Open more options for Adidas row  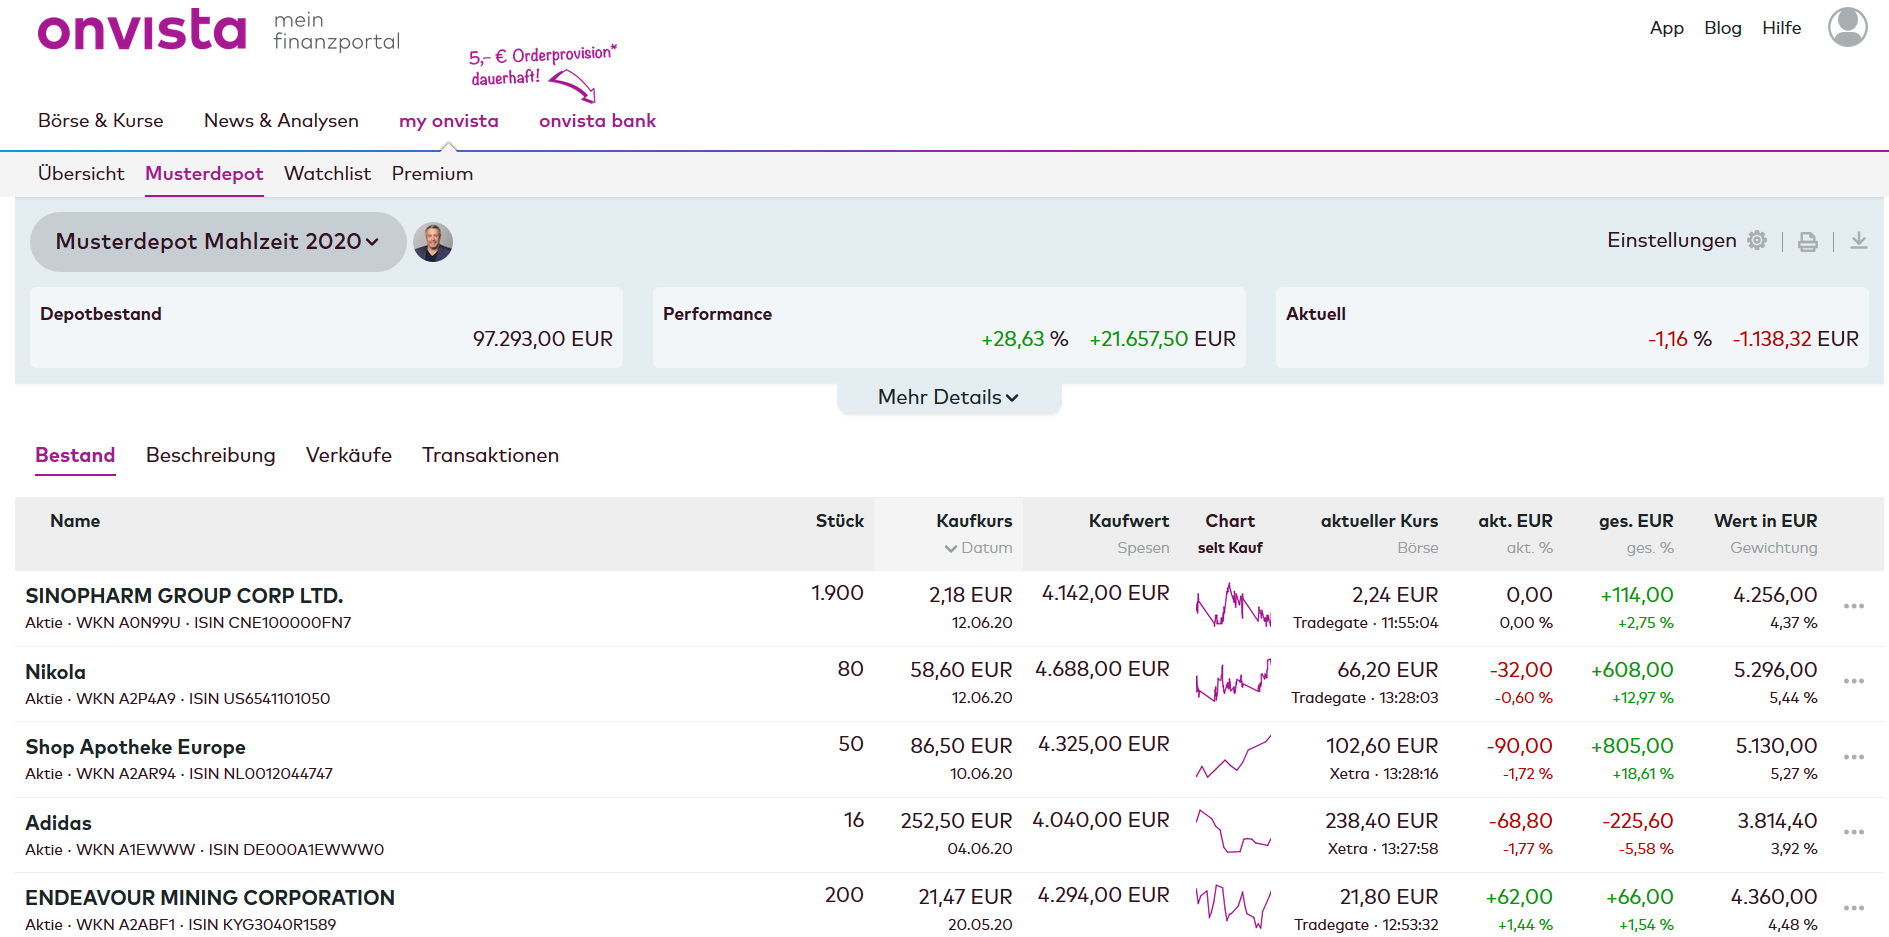pyautogui.click(x=1854, y=832)
